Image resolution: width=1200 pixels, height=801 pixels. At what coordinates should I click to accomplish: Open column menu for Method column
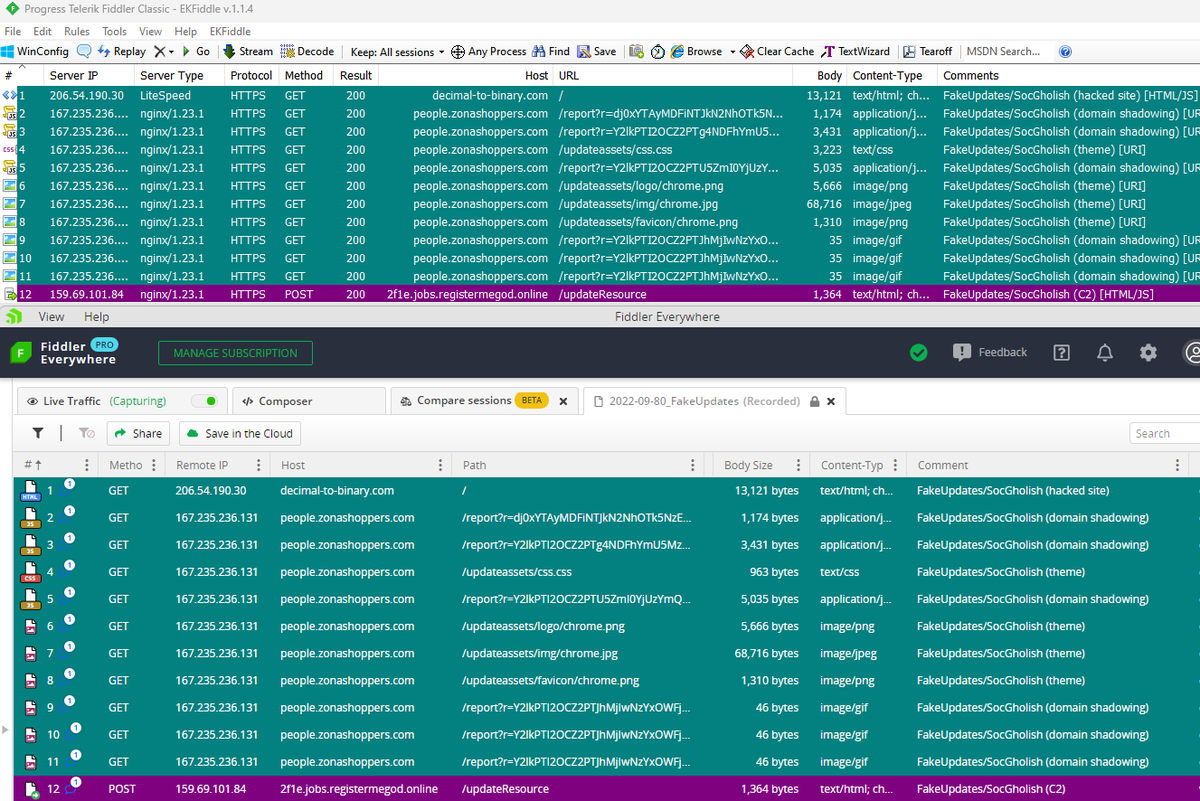click(x=156, y=465)
